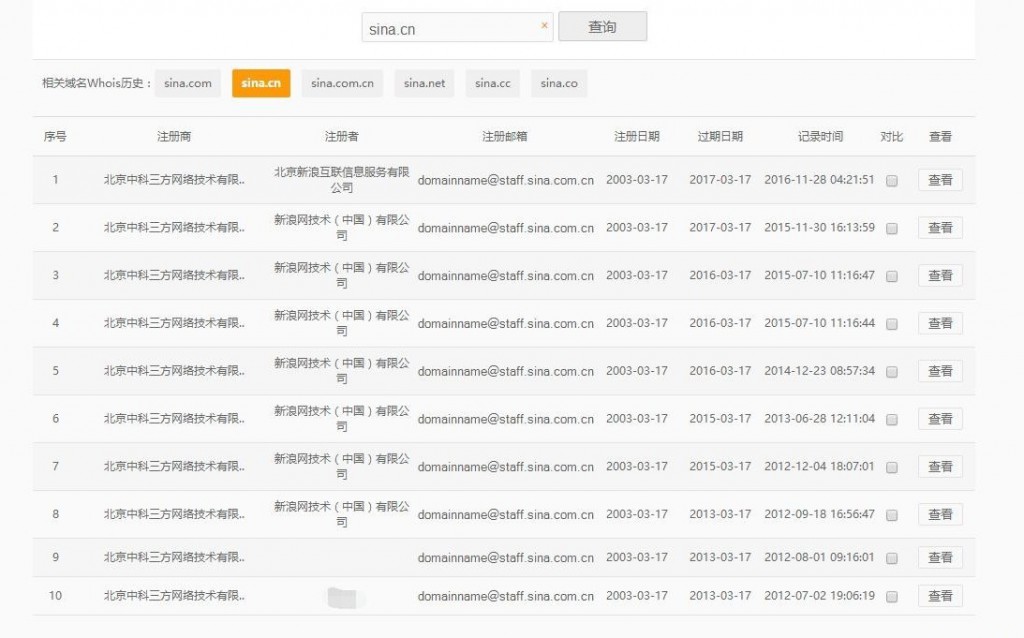This screenshot has height=638, width=1024.
Task: Check compare box for 2015-07-10 11:16:44 record
Action: 891,324
